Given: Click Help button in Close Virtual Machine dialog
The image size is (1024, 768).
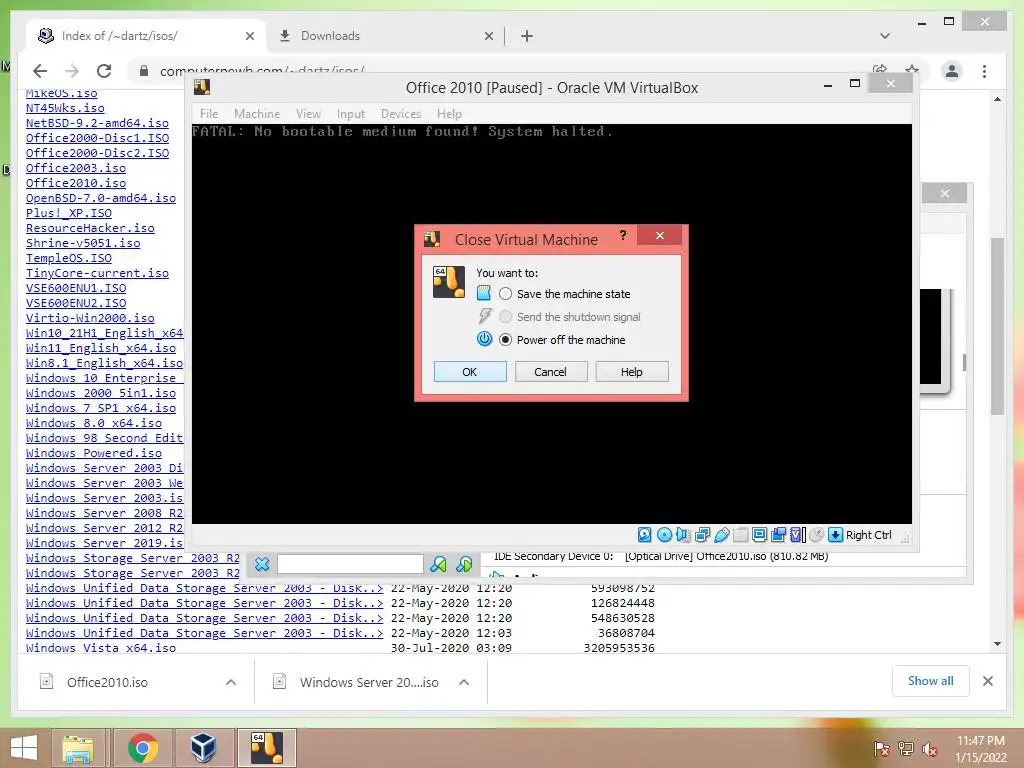Looking at the screenshot, I should coord(632,372).
